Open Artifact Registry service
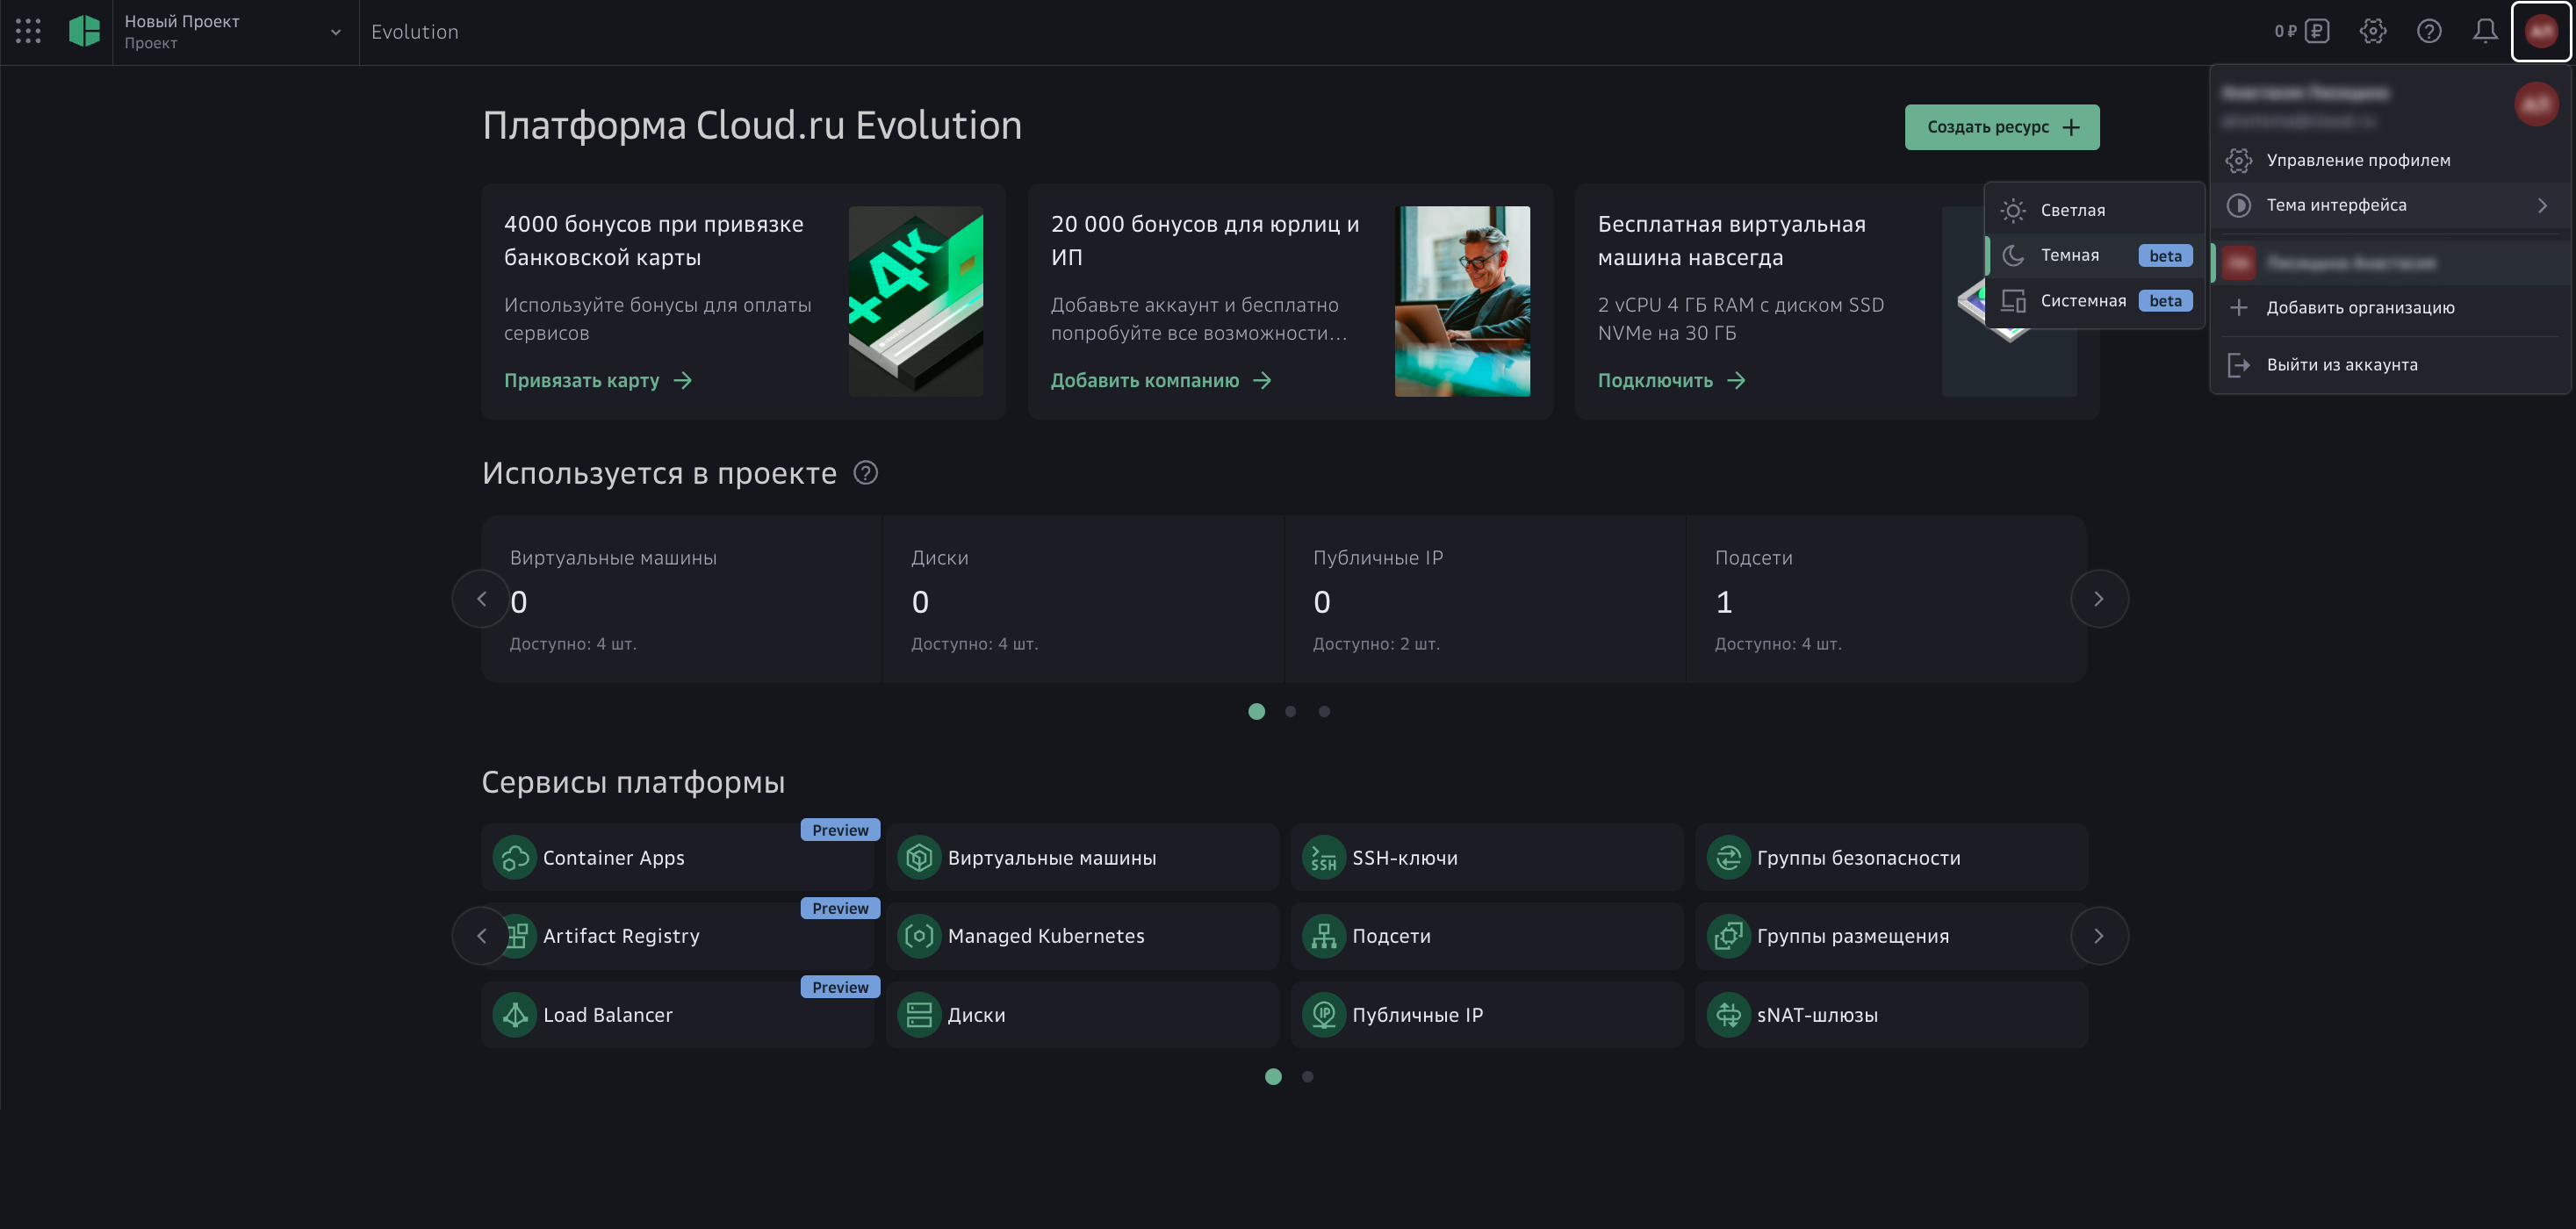 pos(678,936)
